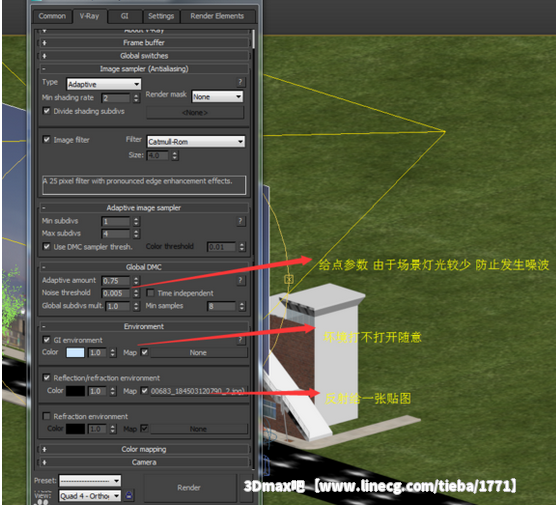Click help icon in Adaptive image sampler
The height and width of the screenshot is (505, 556).
click(x=240, y=221)
